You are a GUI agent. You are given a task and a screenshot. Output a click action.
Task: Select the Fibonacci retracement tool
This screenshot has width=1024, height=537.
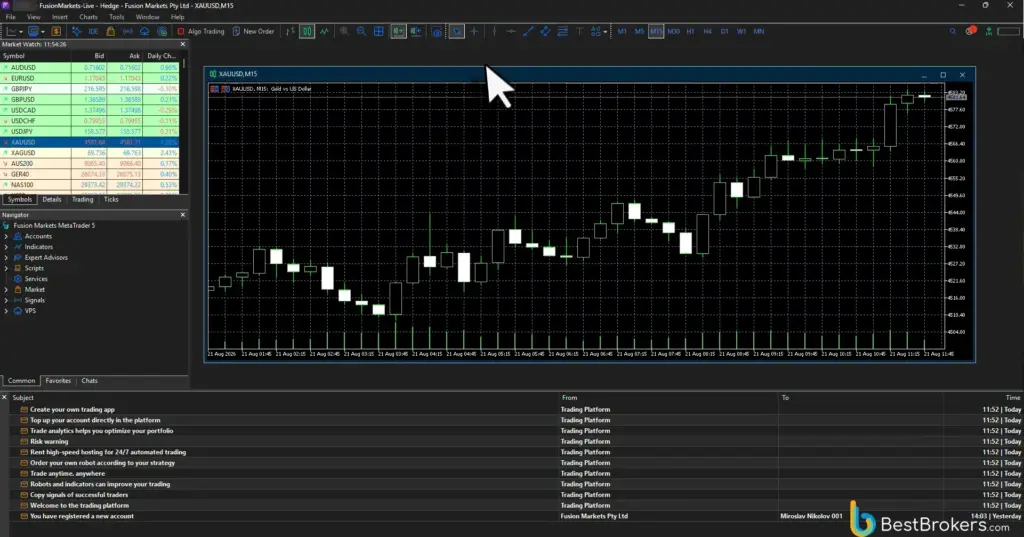coord(562,31)
